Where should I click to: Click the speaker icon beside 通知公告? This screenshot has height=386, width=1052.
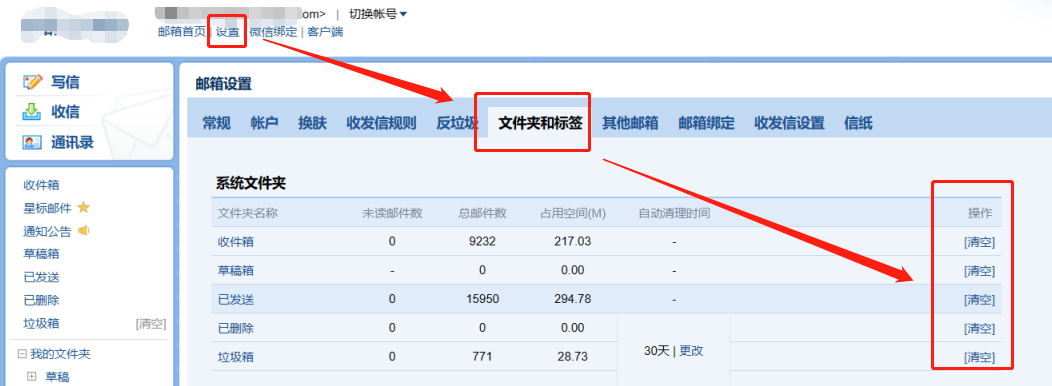[x=84, y=231]
